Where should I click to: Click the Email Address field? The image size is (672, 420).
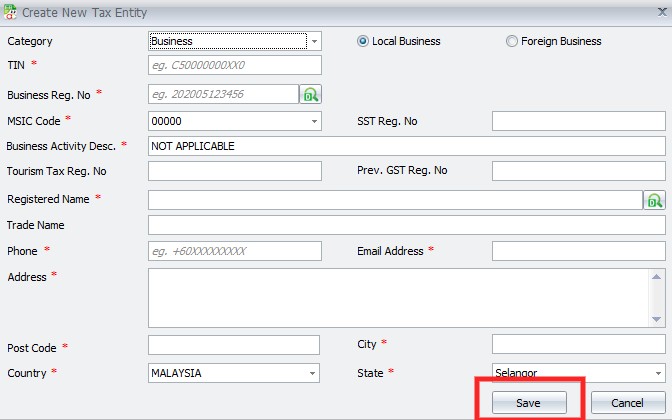click(578, 251)
